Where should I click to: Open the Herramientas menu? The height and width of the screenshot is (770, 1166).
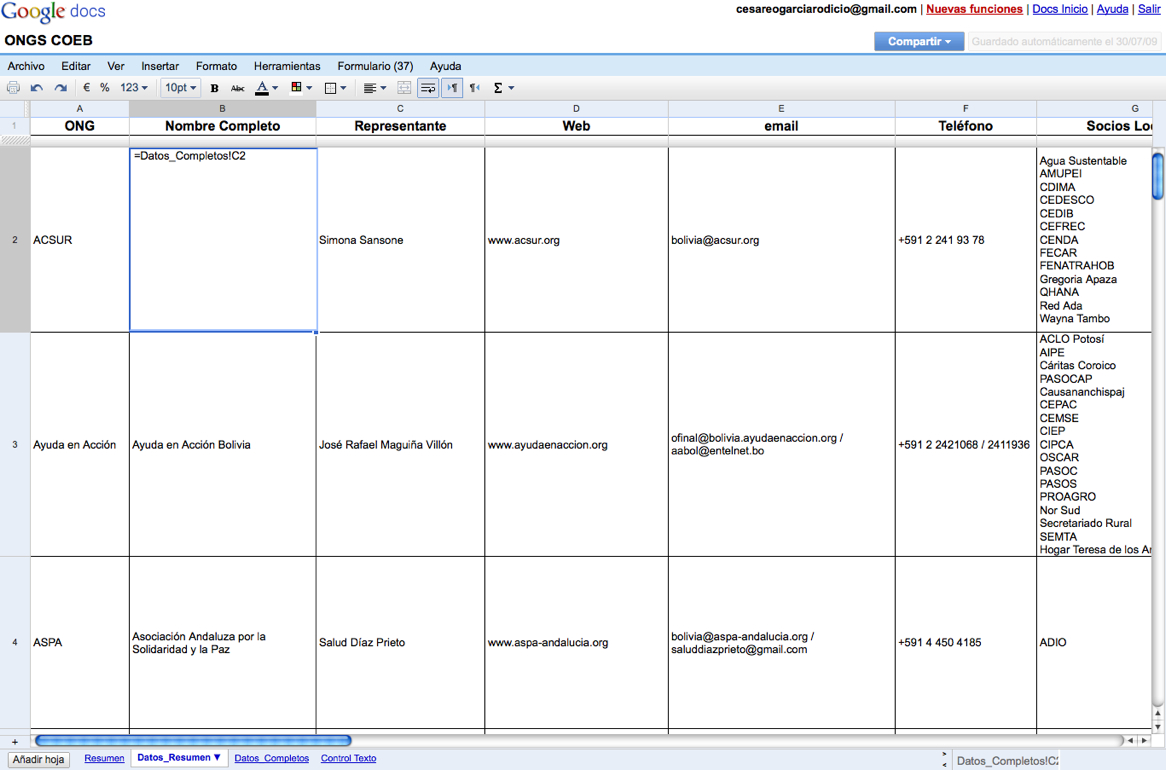click(287, 66)
